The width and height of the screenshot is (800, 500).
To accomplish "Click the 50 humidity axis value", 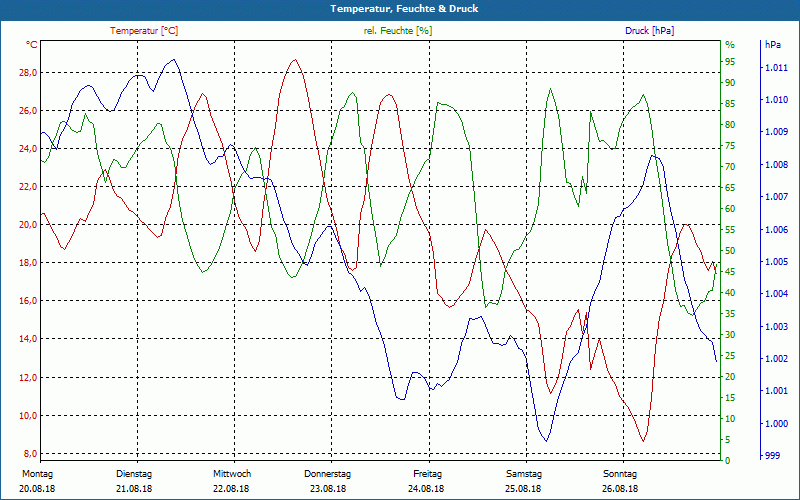I will click(x=731, y=251).
